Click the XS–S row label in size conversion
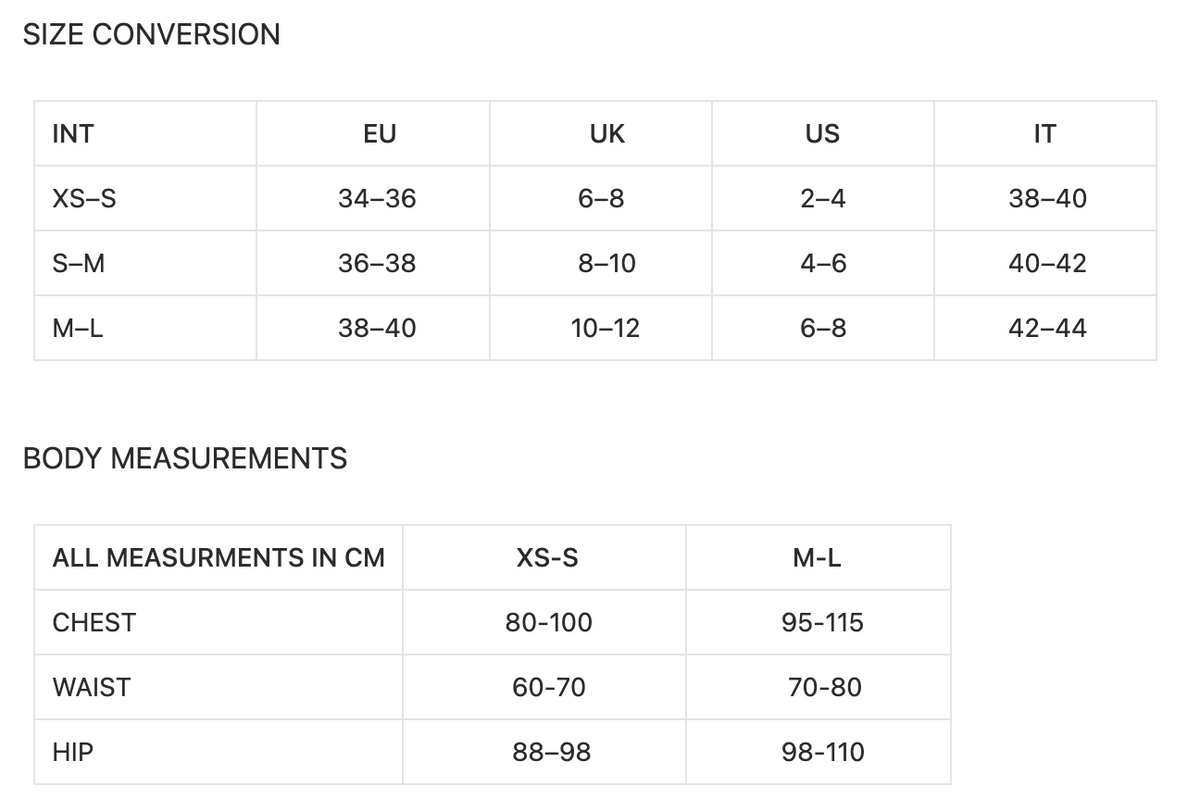 [84, 199]
